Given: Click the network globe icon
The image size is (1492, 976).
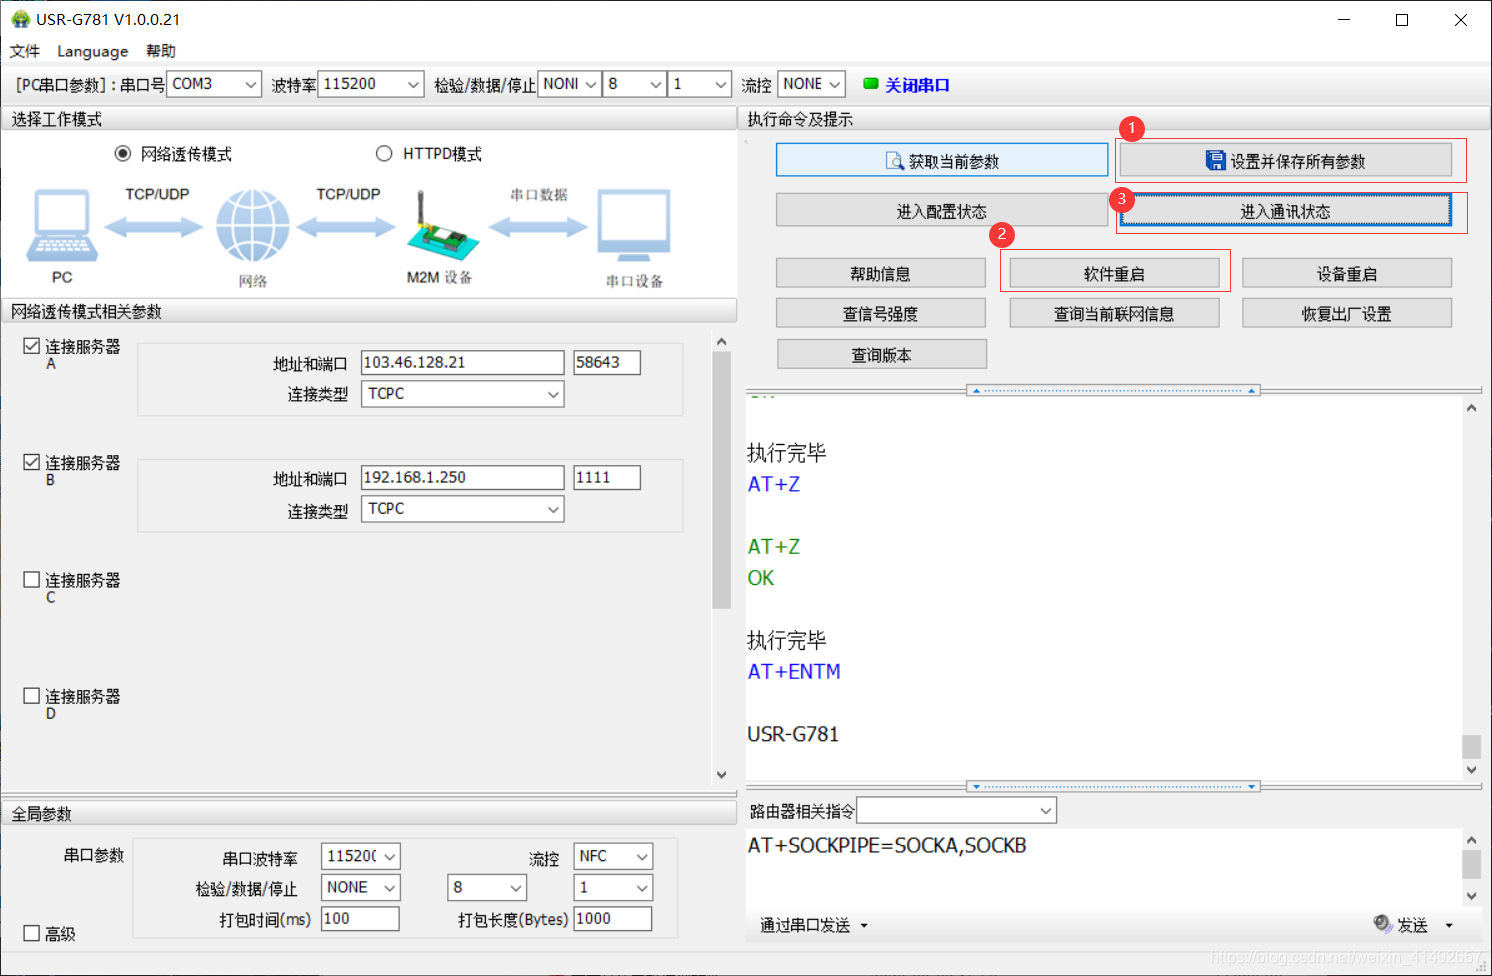Looking at the screenshot, I should pyautogui.click(x=253, y=226).
